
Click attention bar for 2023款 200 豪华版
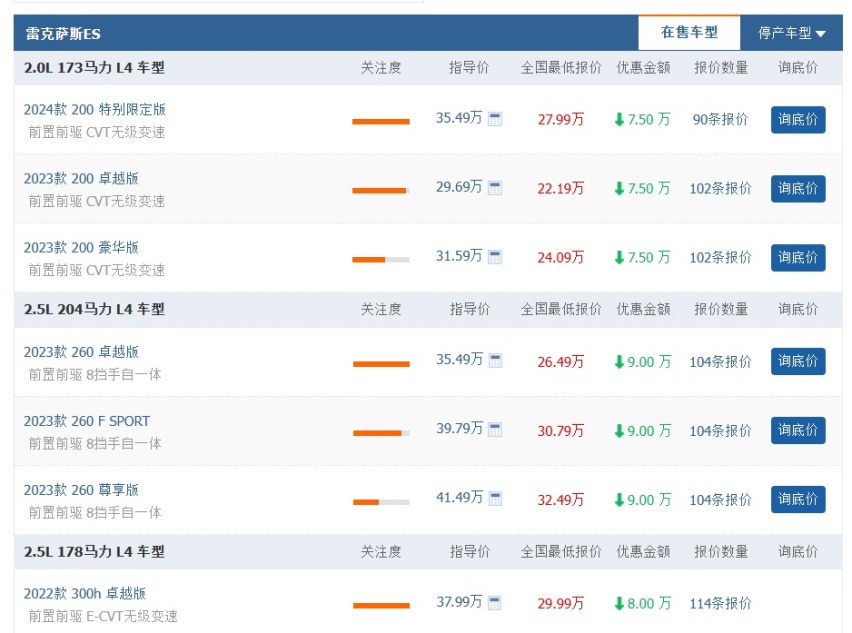click(380, 260)
